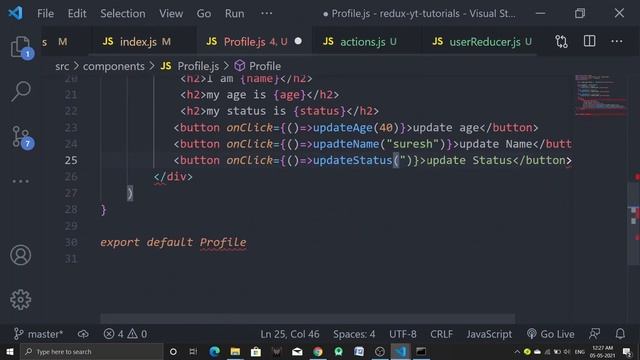Viewport: 640px width, 360px height.
Task: Open the Search view in activity bar
Action: (x=20, y=91)
